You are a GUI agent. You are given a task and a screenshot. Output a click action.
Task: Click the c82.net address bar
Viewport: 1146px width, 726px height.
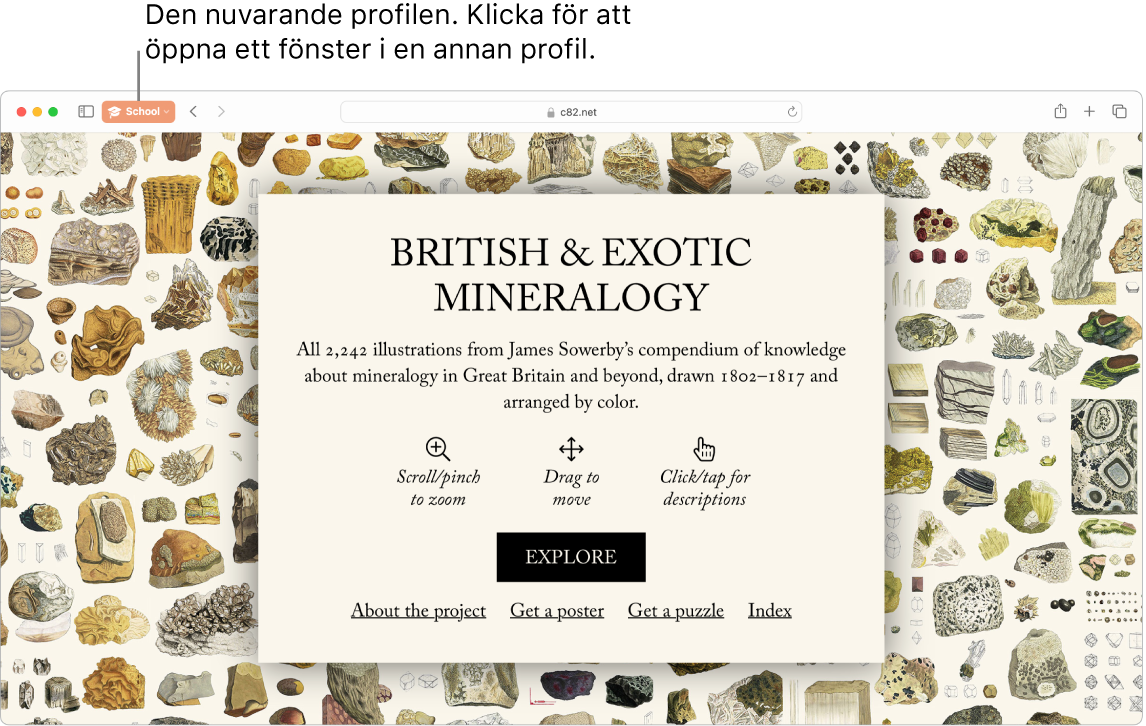tap(571, 112)
